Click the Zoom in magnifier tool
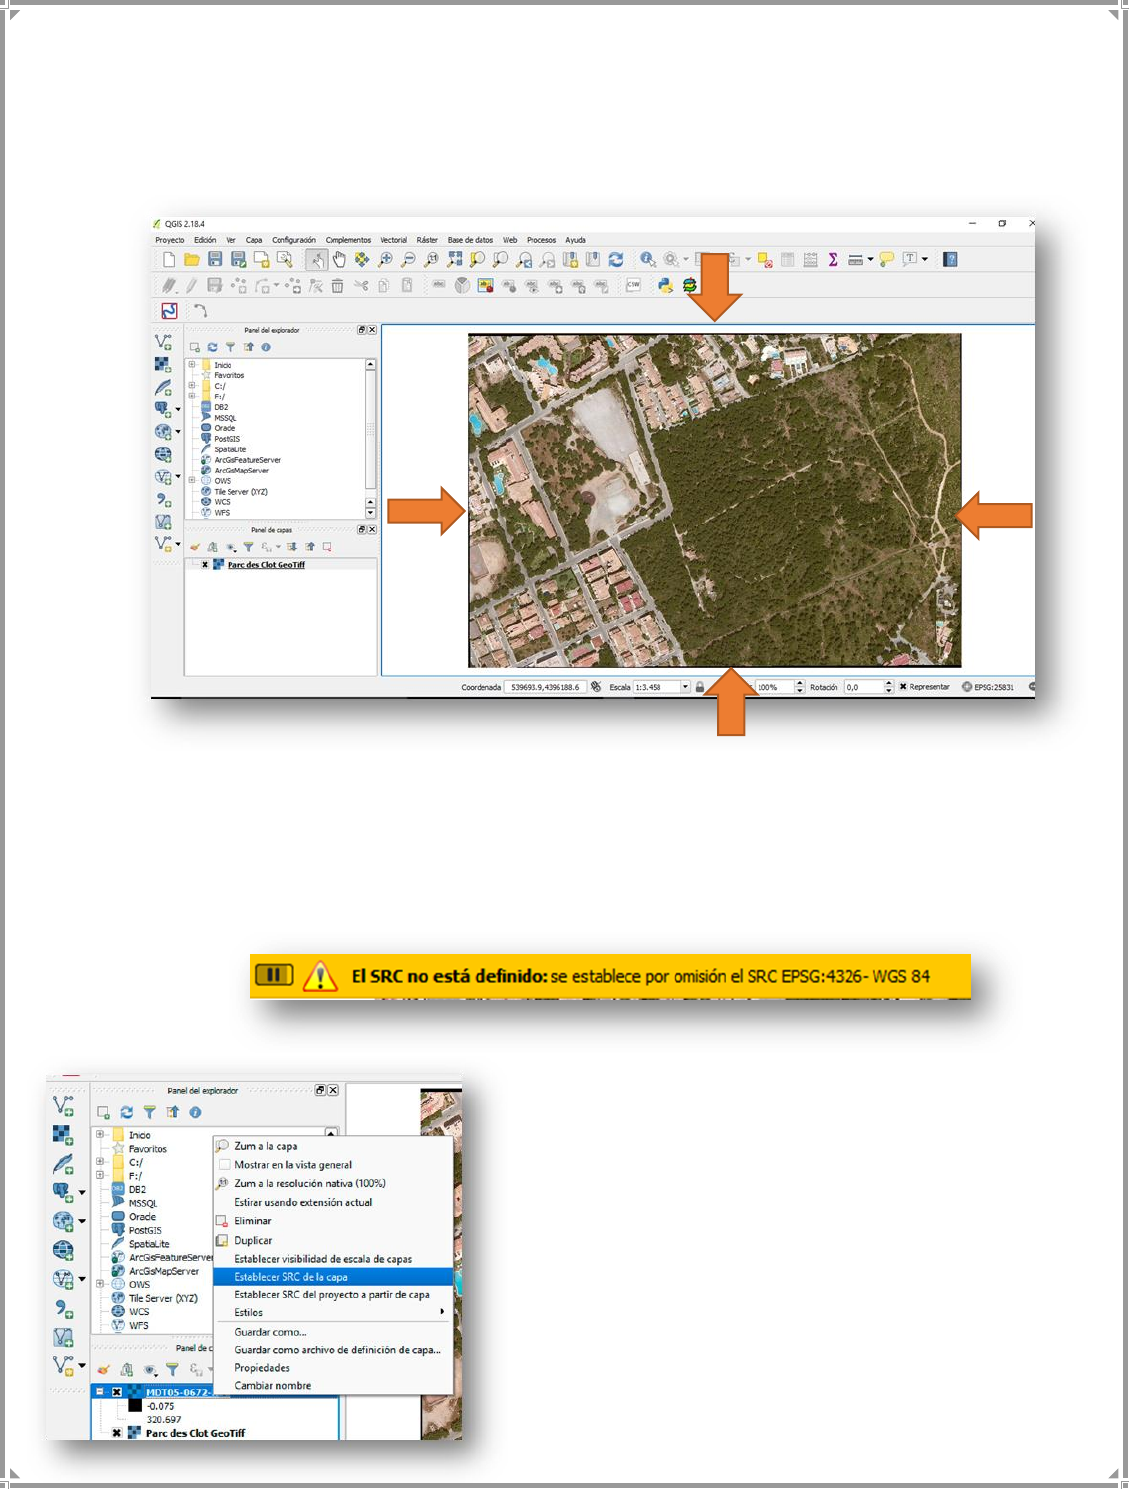 tap(385, 259)
